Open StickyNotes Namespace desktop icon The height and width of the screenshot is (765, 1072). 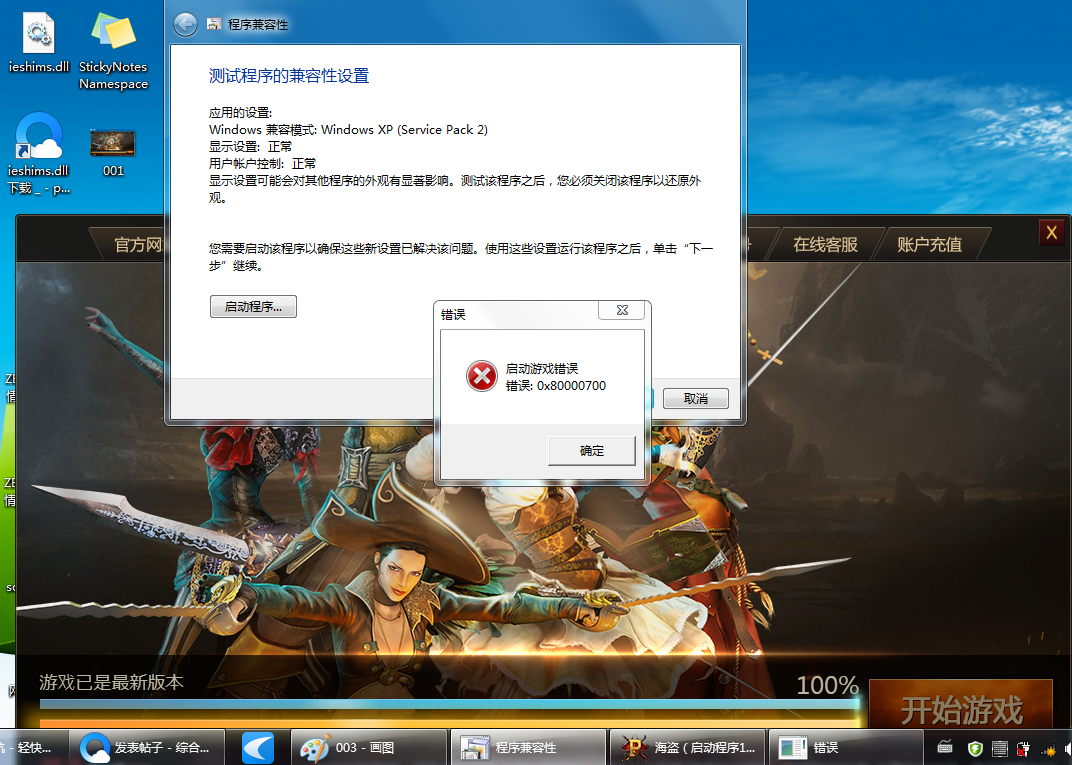(113, 51)
